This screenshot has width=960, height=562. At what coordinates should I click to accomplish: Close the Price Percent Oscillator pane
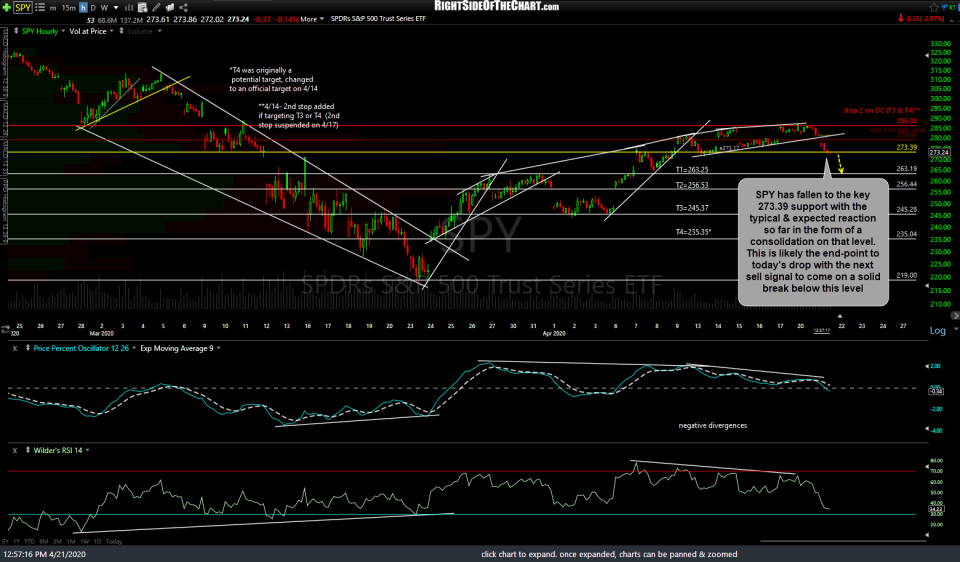[x=15, y=348]
